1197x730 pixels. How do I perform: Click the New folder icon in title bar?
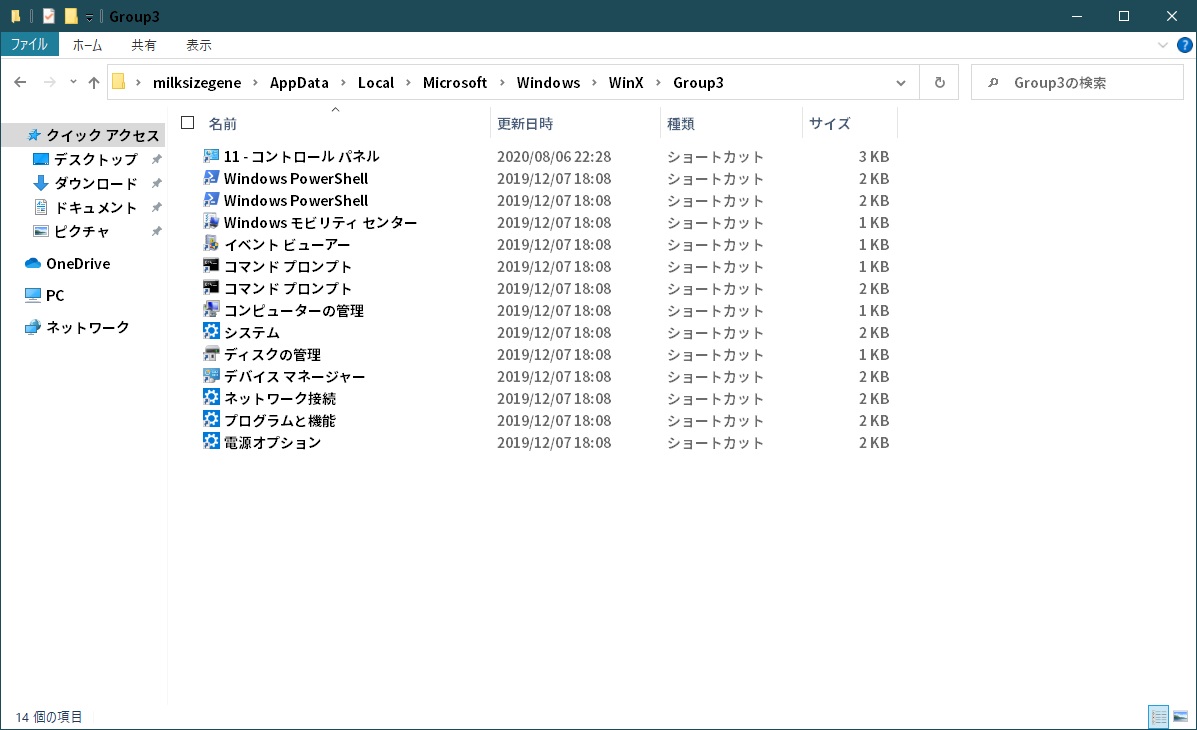pos(71,16)
